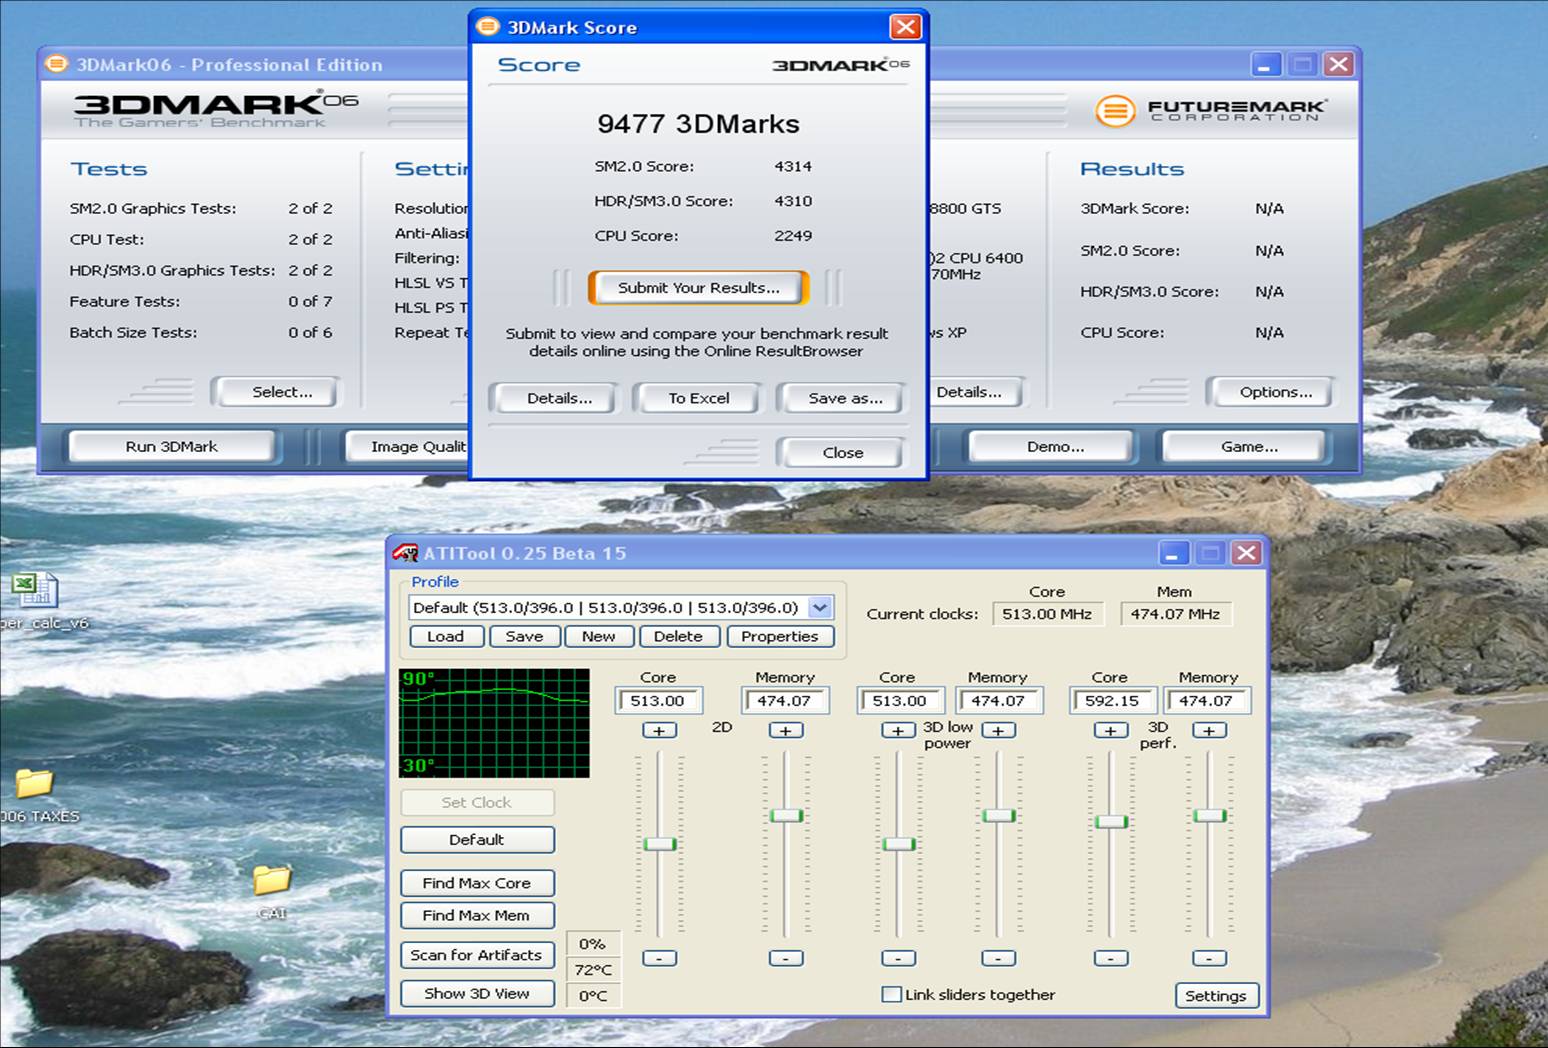Click the 2D Memory slider handle
The width and height of the screenshot is (1548, 1048).
[x=786, y=816]
